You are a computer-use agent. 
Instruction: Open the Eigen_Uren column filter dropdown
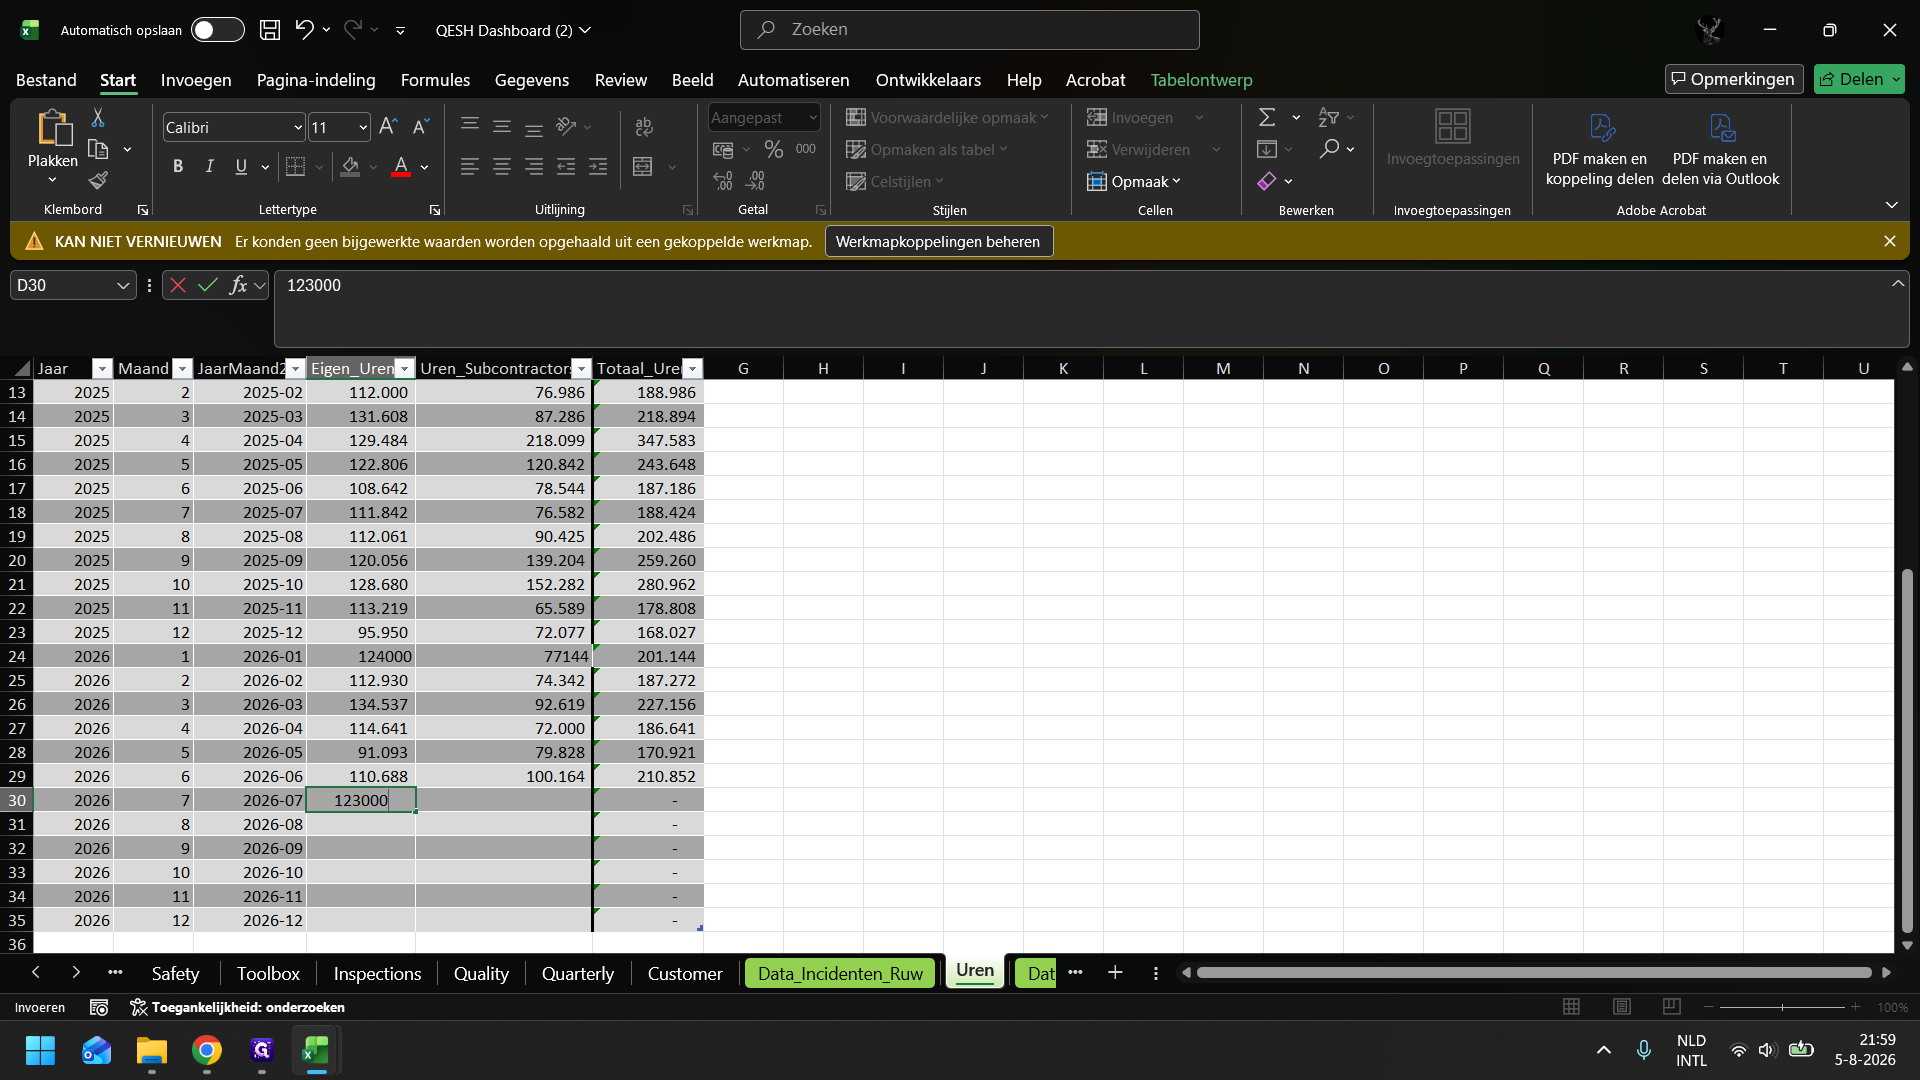pyautogui.click(x=404, y=369)
